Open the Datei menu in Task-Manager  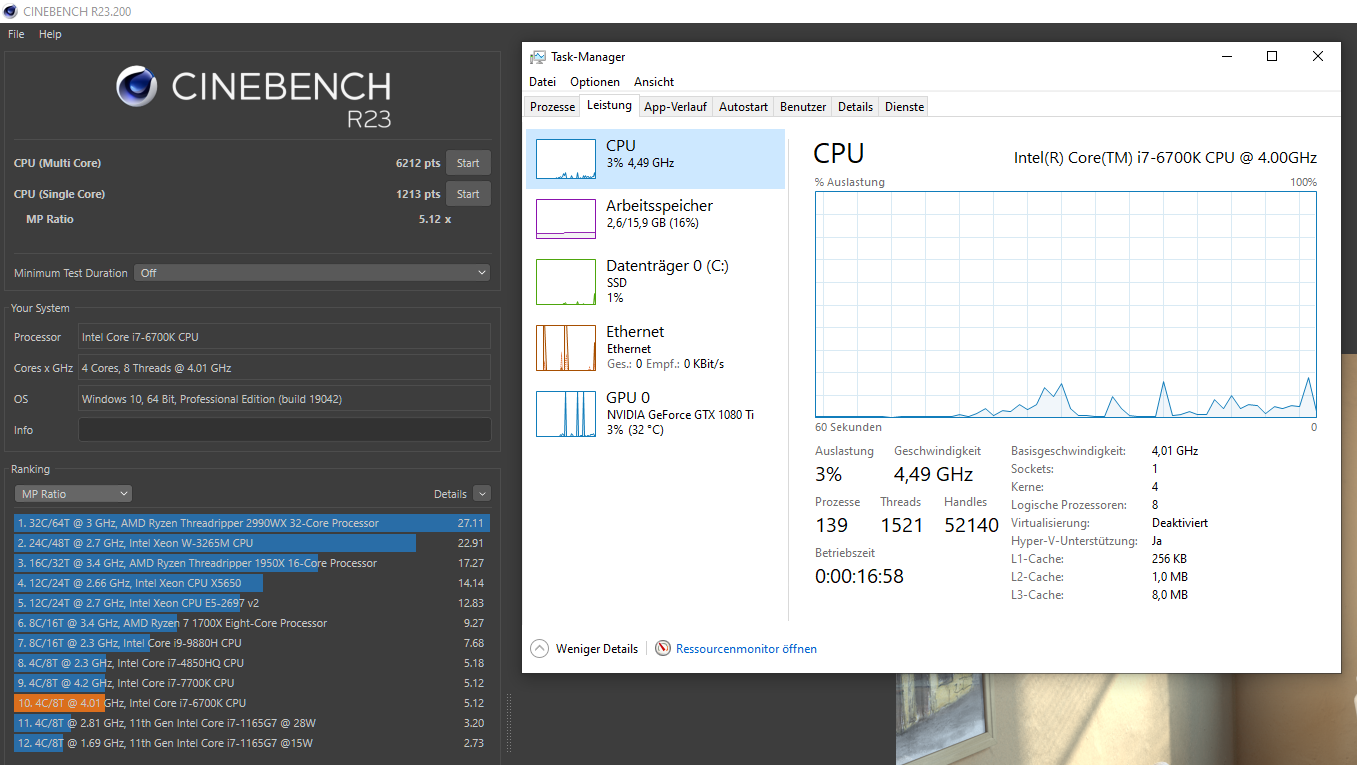543,82
